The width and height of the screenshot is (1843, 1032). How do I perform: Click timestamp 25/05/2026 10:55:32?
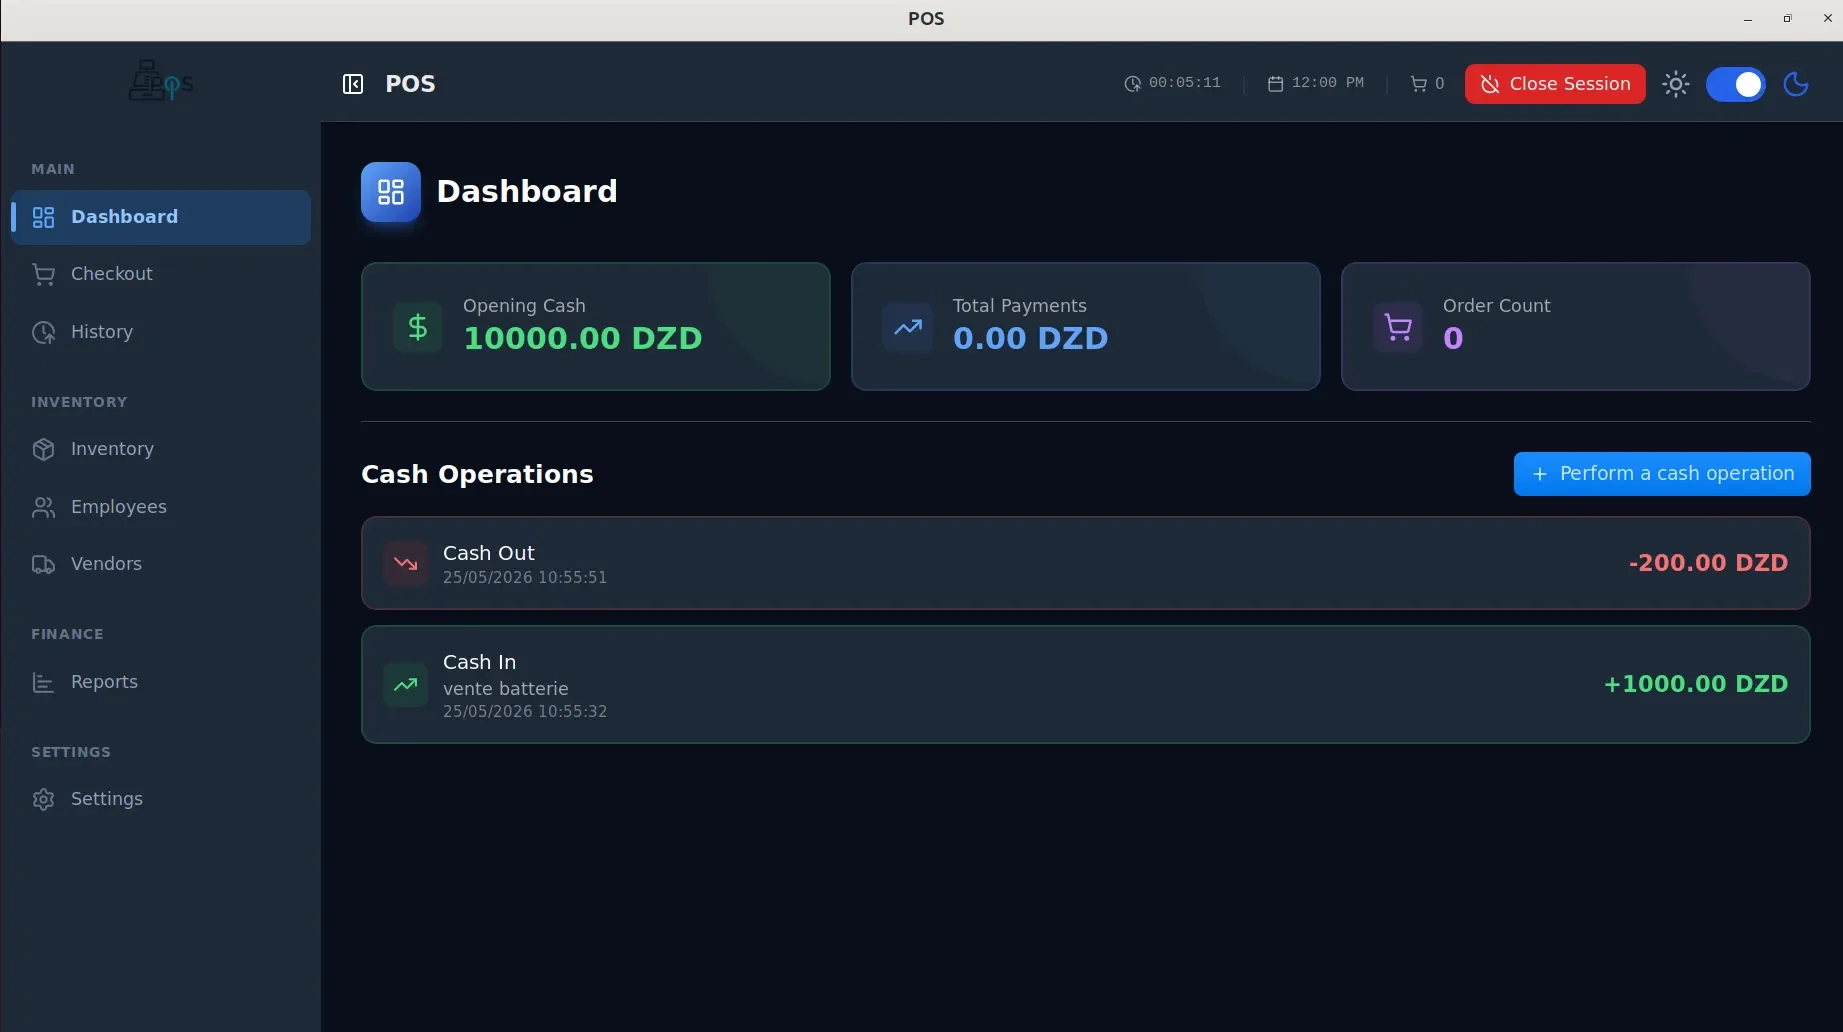(x=525, y=712)
